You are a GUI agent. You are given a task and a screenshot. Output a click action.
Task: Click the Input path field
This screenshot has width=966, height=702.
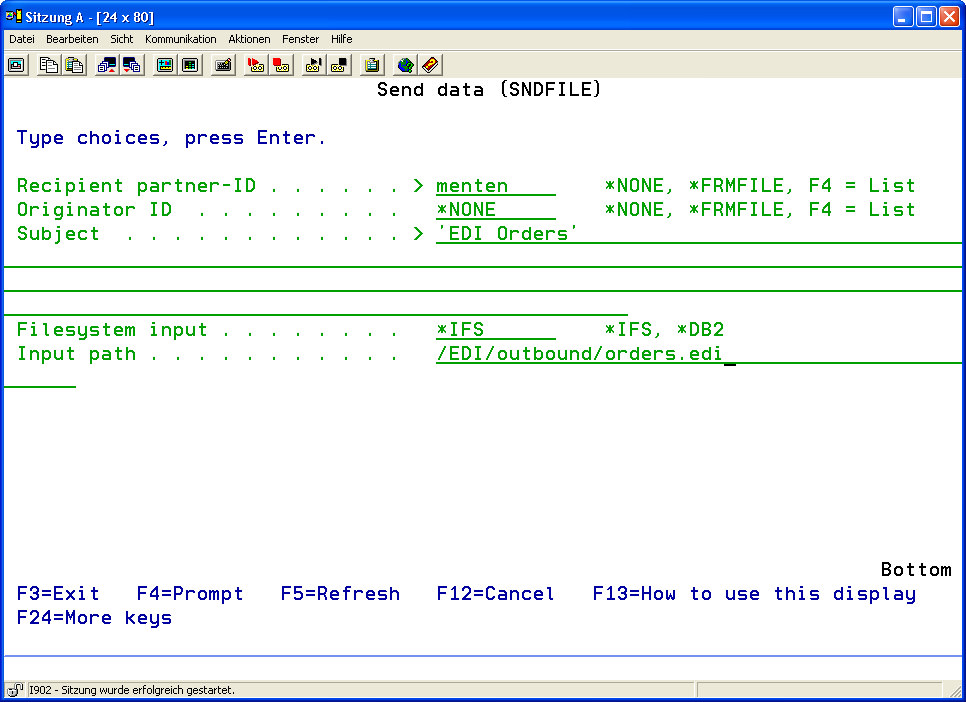coord(580,354)
